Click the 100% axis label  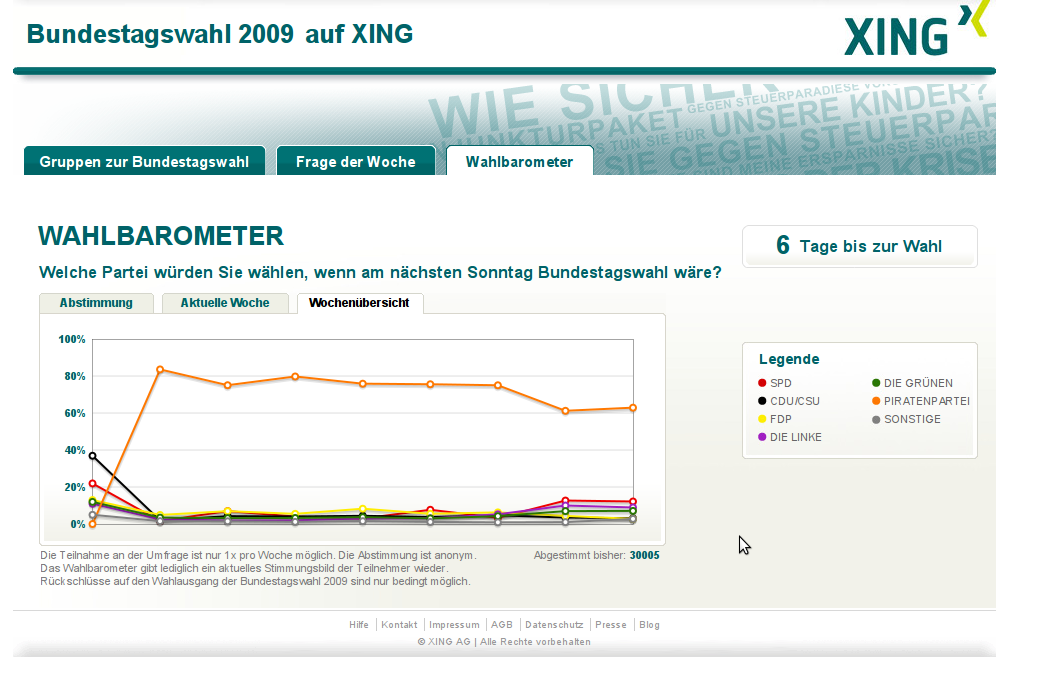pyautogui.click(x=72, y=339)
